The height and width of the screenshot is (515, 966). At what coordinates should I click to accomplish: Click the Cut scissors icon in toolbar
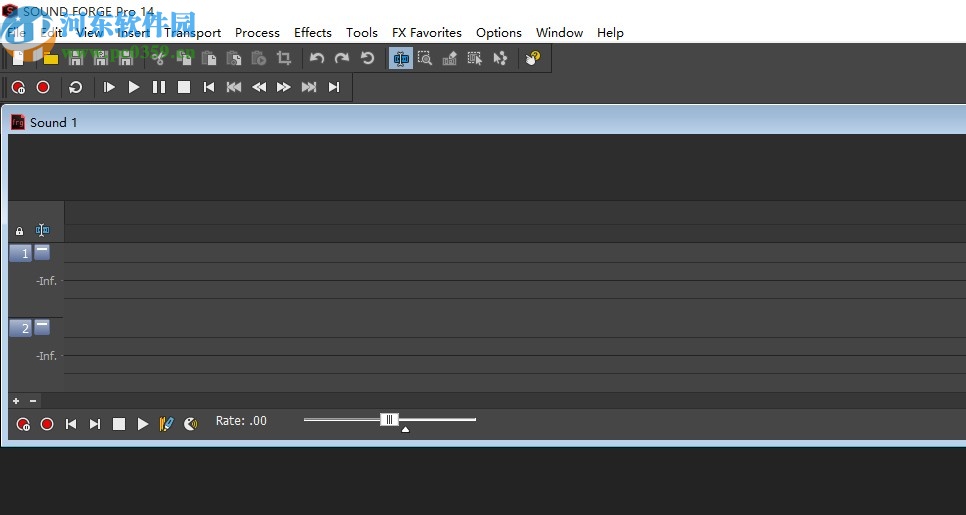pyautogui.click(x=158, y=59)
